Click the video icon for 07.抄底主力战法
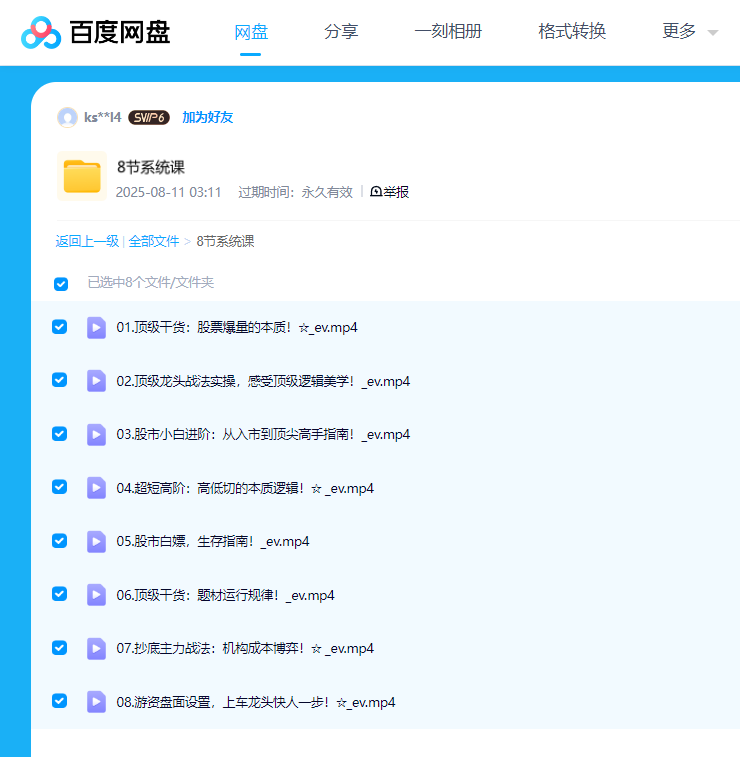The image size is (740, 757). click(96, 648)
